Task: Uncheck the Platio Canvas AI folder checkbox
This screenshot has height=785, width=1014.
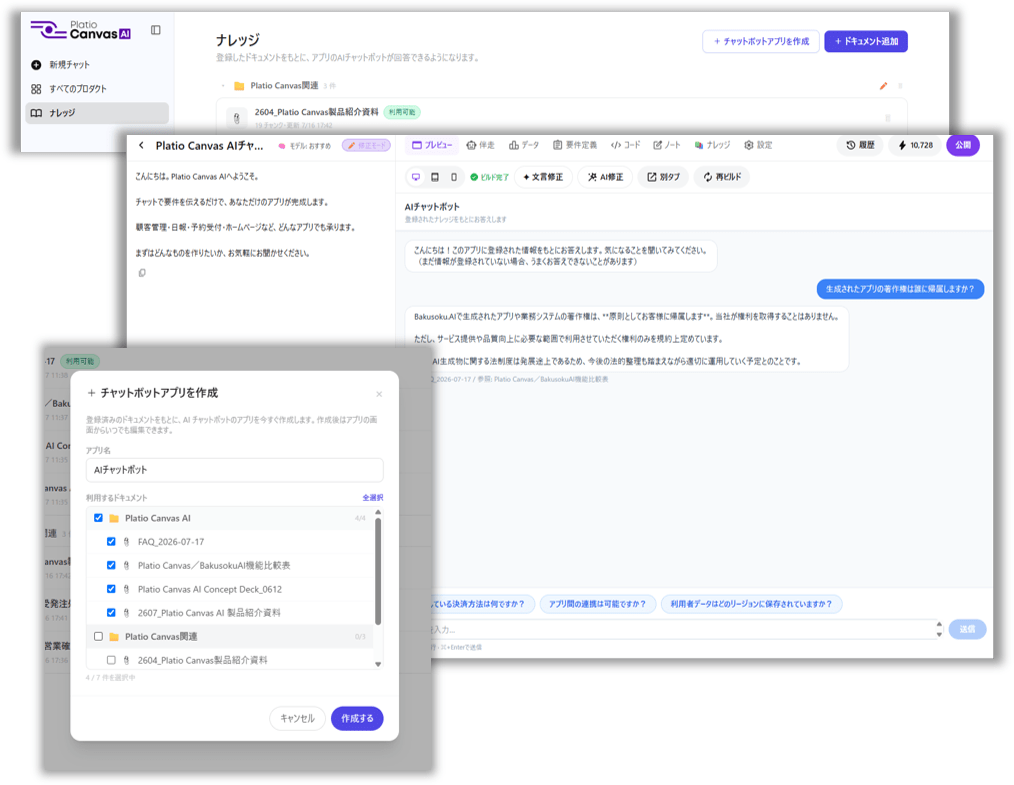Action: [98, 518]
